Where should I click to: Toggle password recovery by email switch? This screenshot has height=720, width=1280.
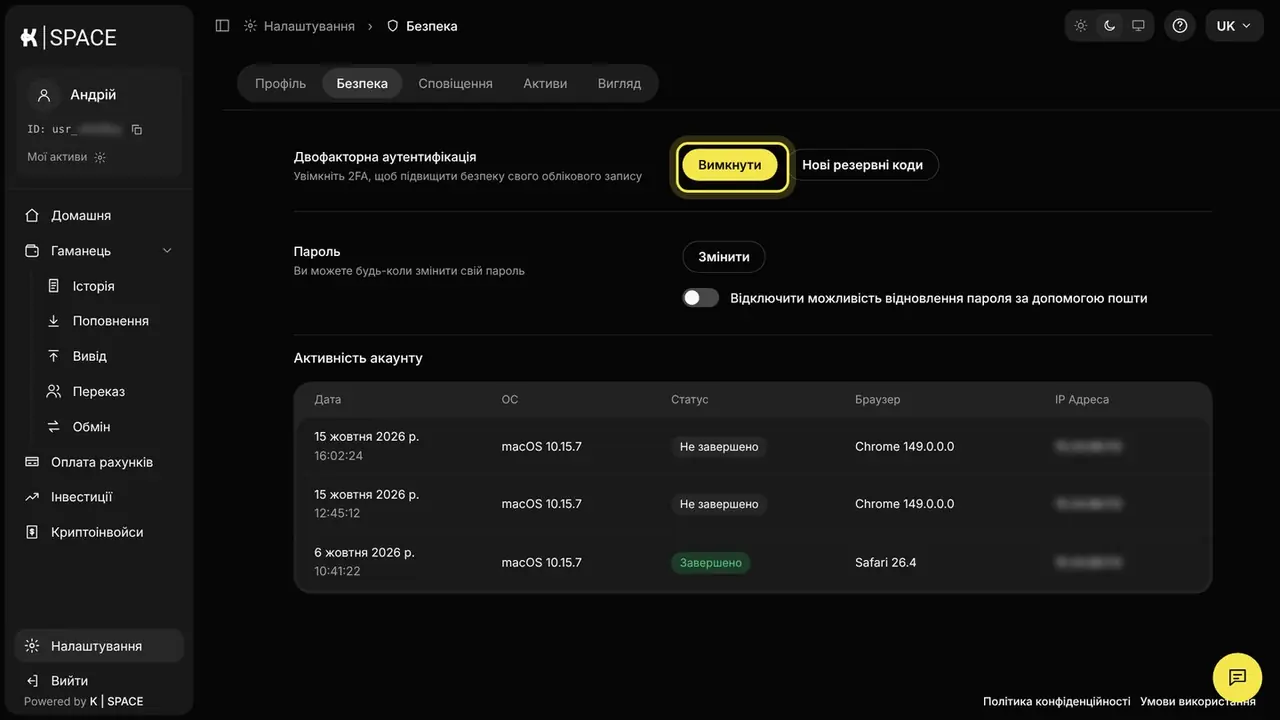coord(700,298)
